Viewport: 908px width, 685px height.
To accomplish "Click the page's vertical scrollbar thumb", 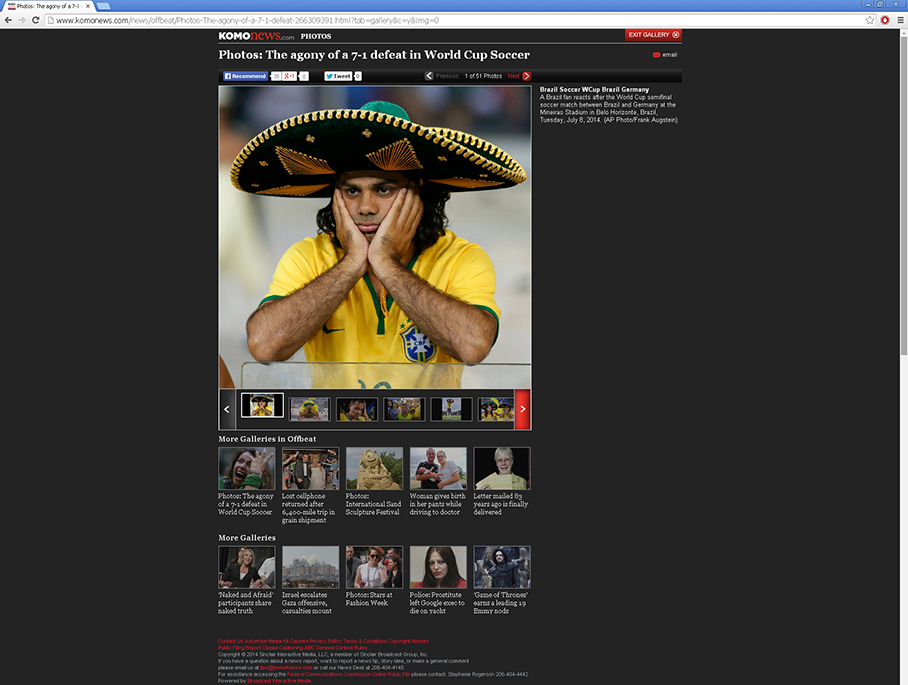I will point(903,195).
